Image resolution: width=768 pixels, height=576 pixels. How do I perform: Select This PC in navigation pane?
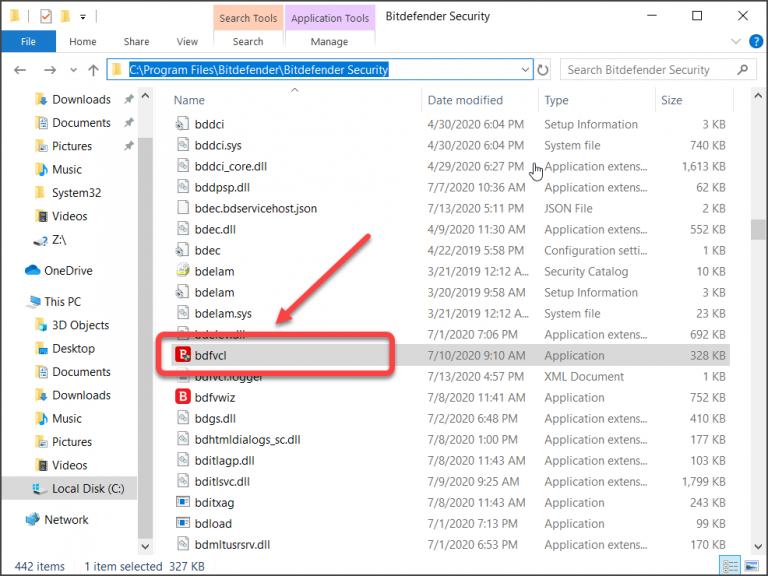(62, 301)
